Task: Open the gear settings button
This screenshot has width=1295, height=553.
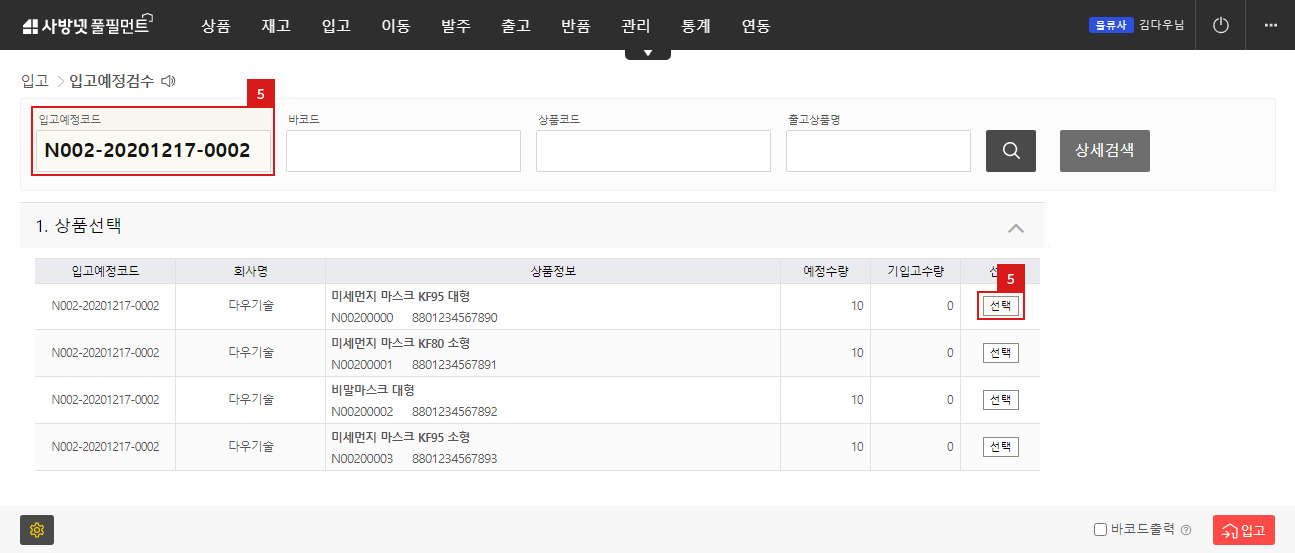Action: (37, 530)
